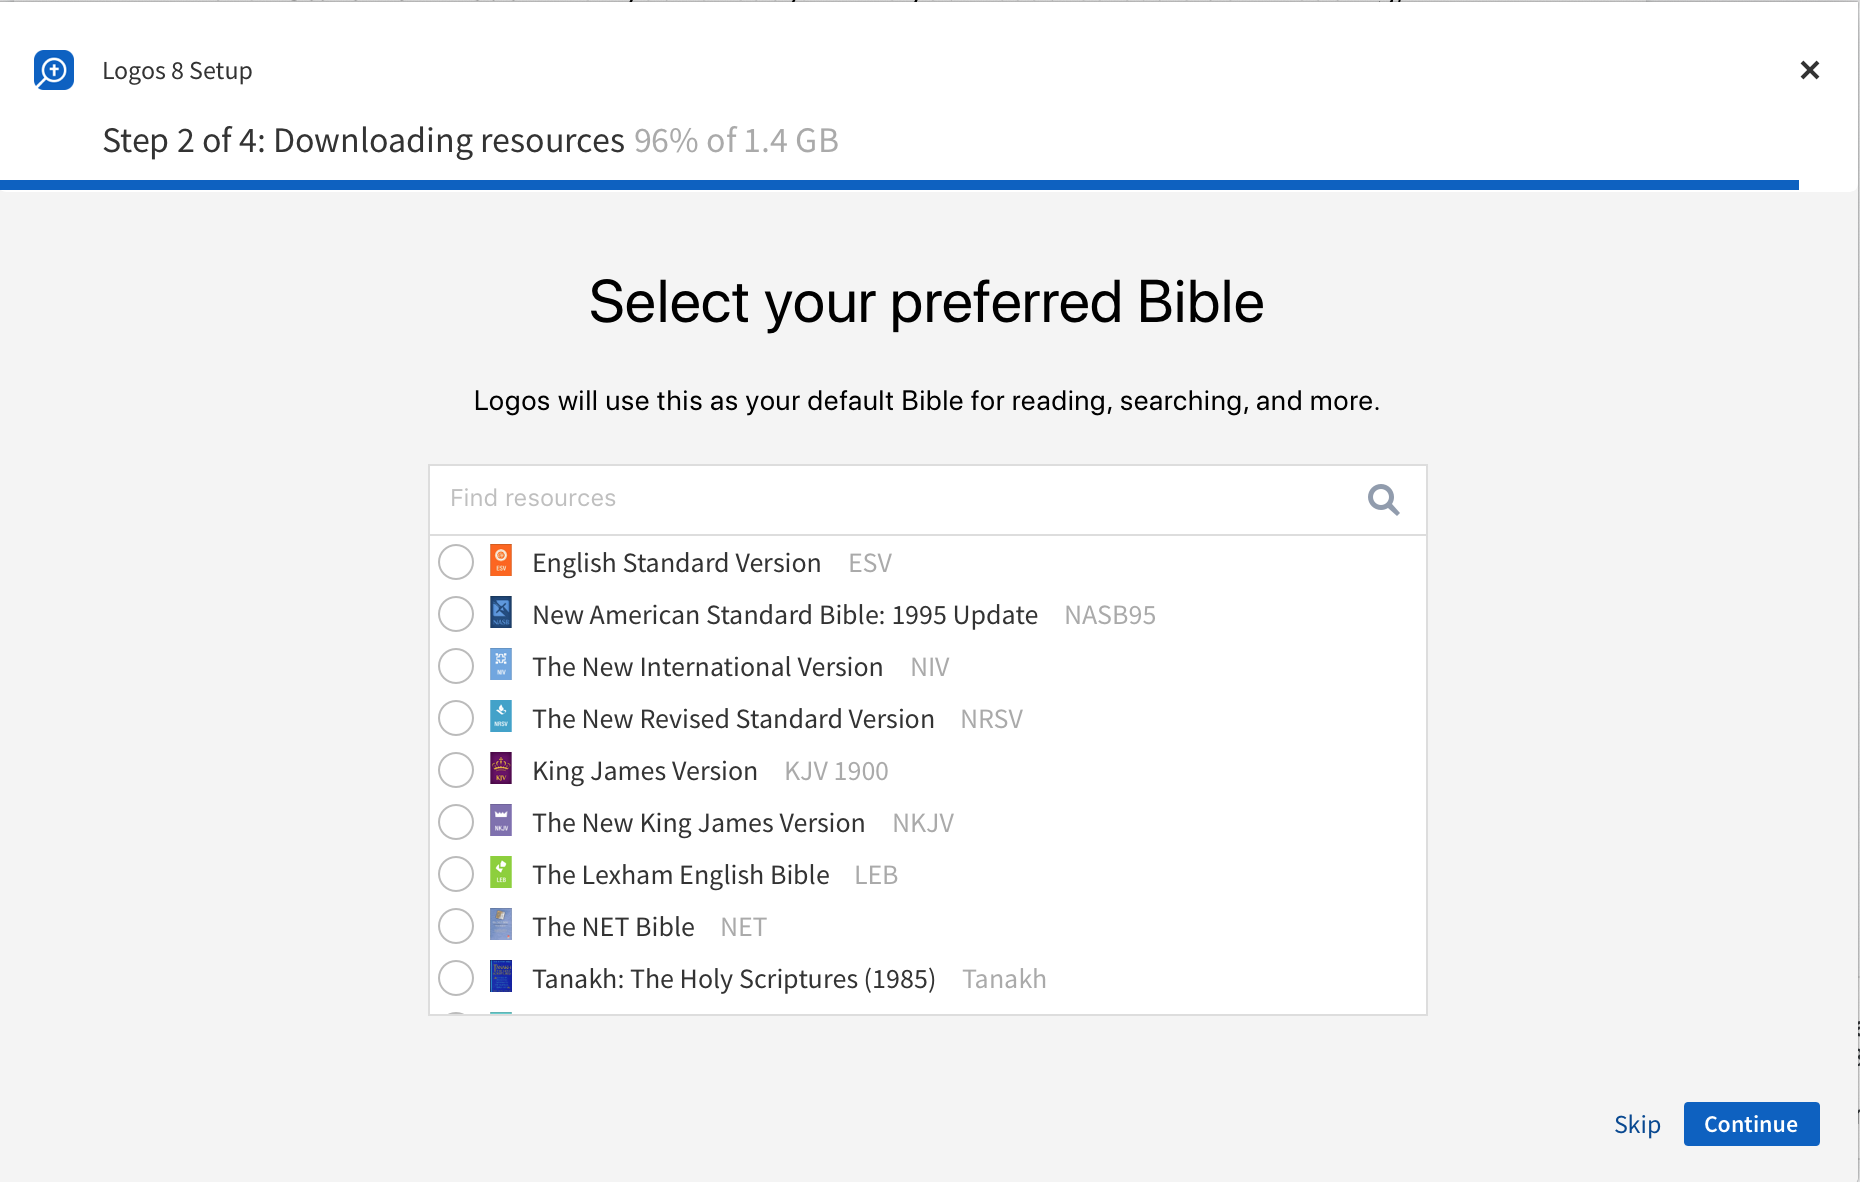This screenshot has width=1860, height=1182.
Task: Select English Standard Version radio button
Action: pyautogui.click(x=456, y=562)
